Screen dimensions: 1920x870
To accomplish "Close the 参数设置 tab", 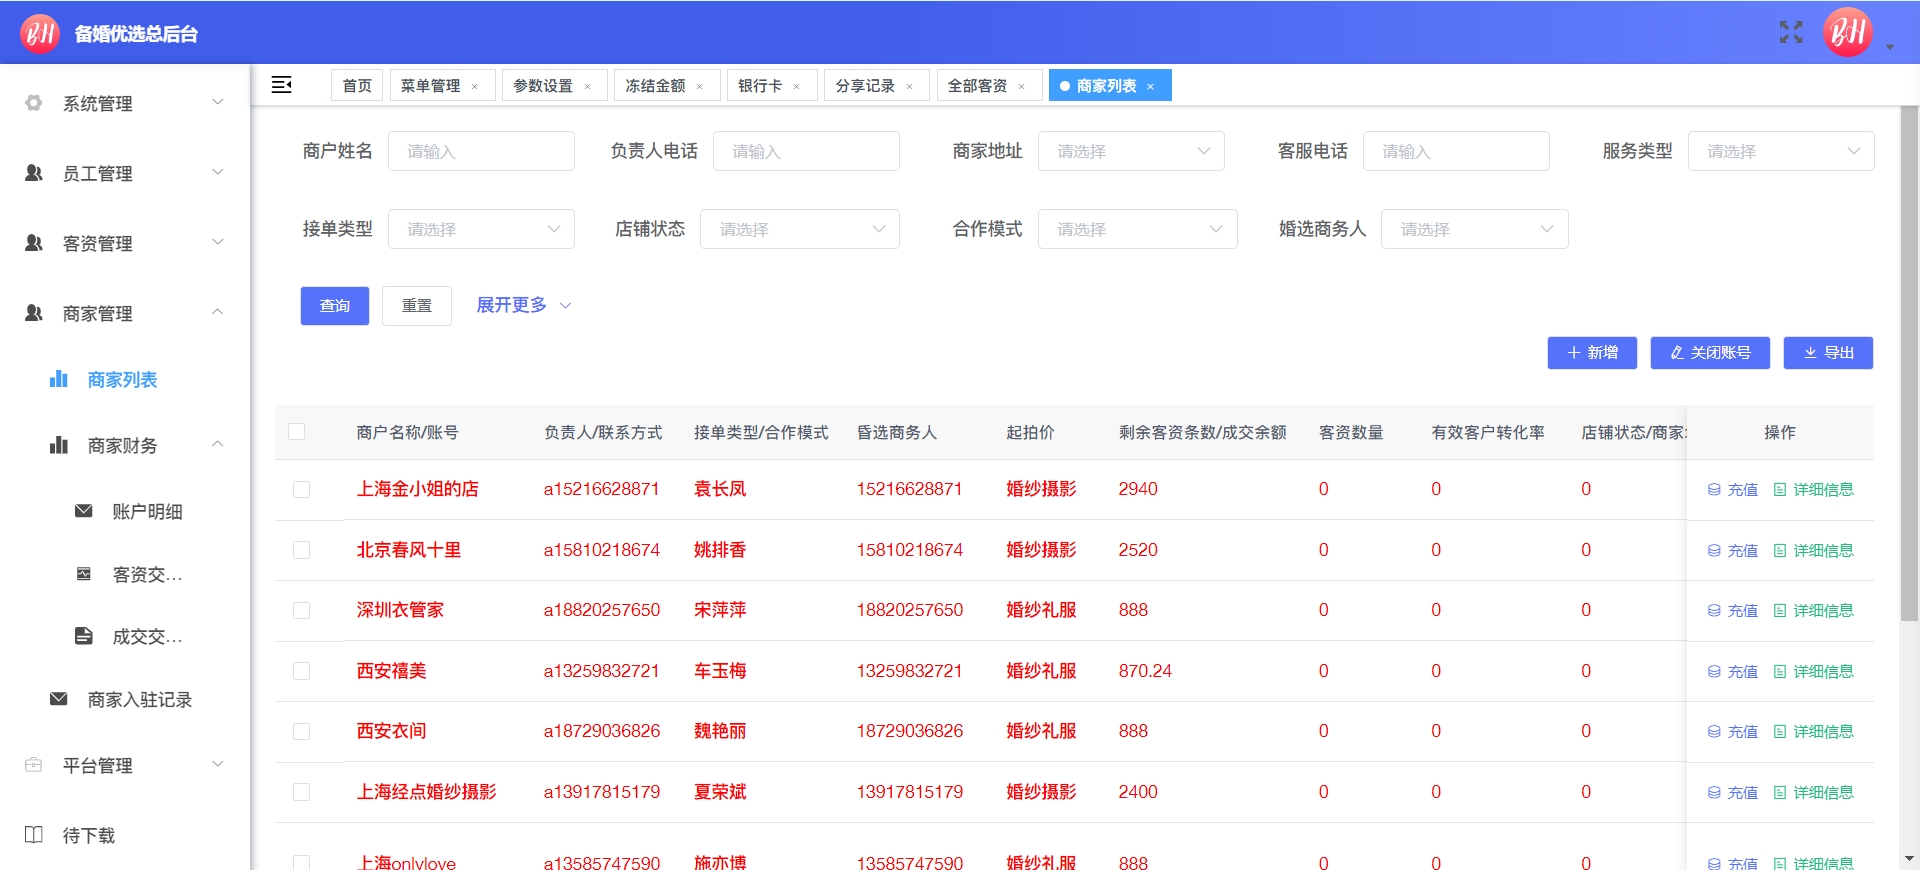I will (x=588, y=86).
